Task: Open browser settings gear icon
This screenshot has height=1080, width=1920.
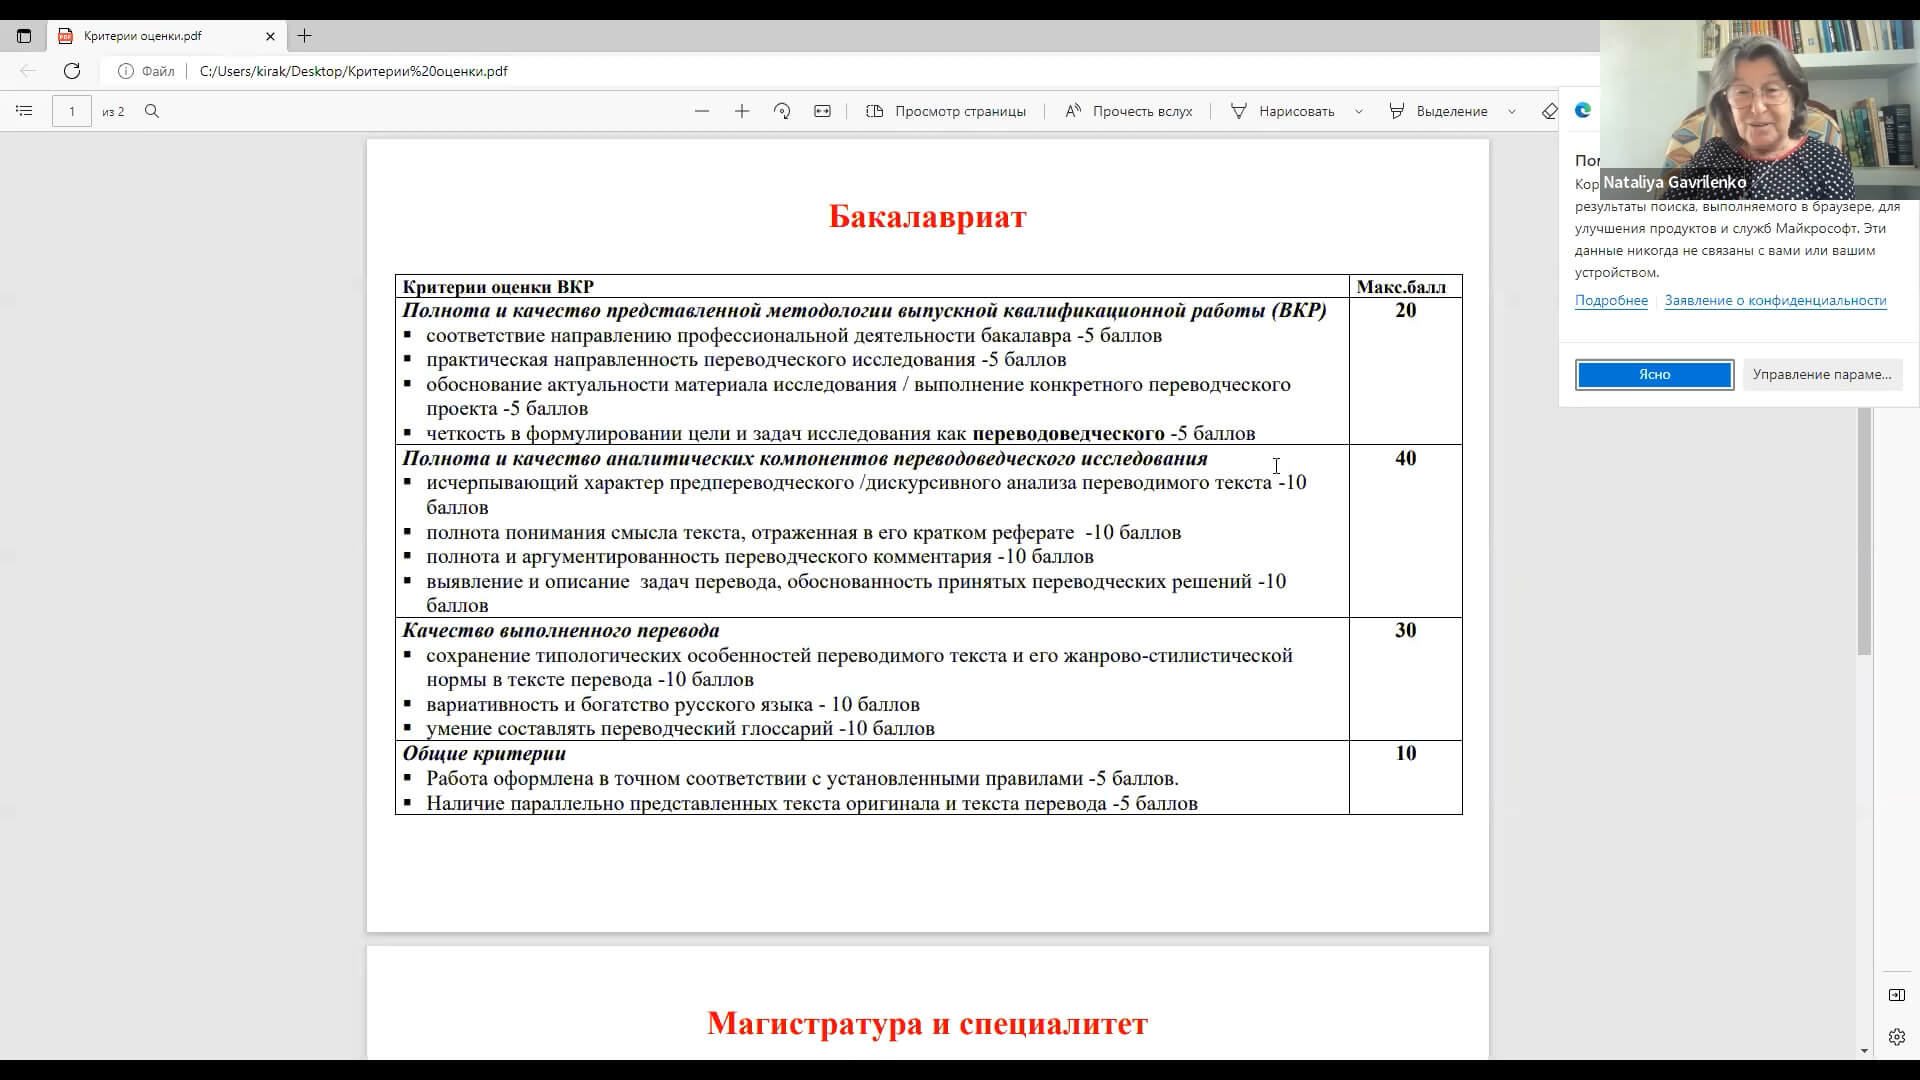Action: pyautogui.click(x=1896, y=1037)
